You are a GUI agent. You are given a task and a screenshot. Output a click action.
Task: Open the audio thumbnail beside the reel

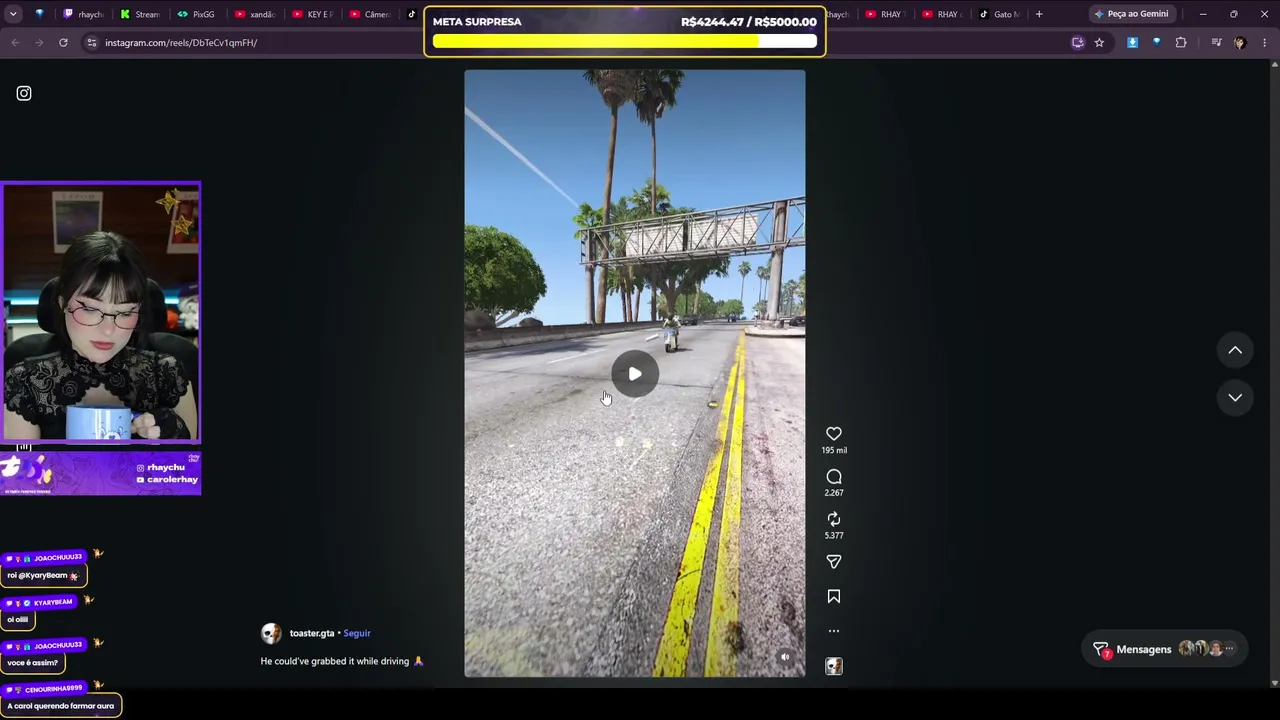click(x=834, y=666)
